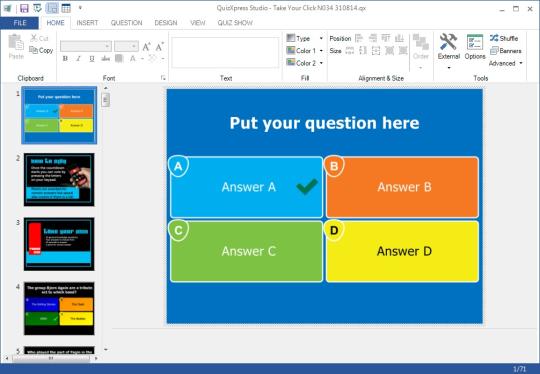Click the fourth Position align-bottom icon

point(399,38)
